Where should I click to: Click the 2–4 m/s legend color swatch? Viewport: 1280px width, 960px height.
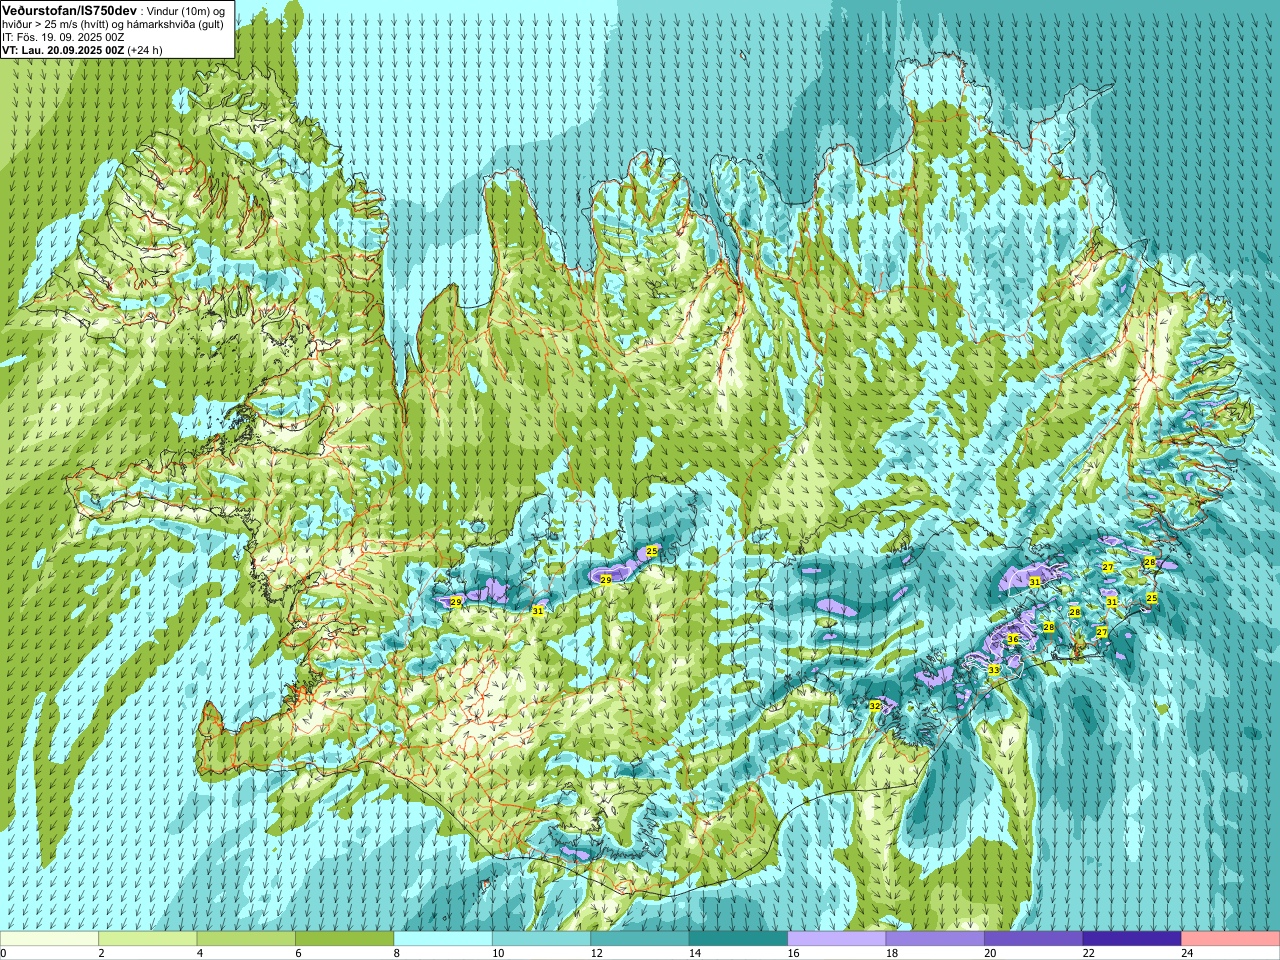point(147,938)
